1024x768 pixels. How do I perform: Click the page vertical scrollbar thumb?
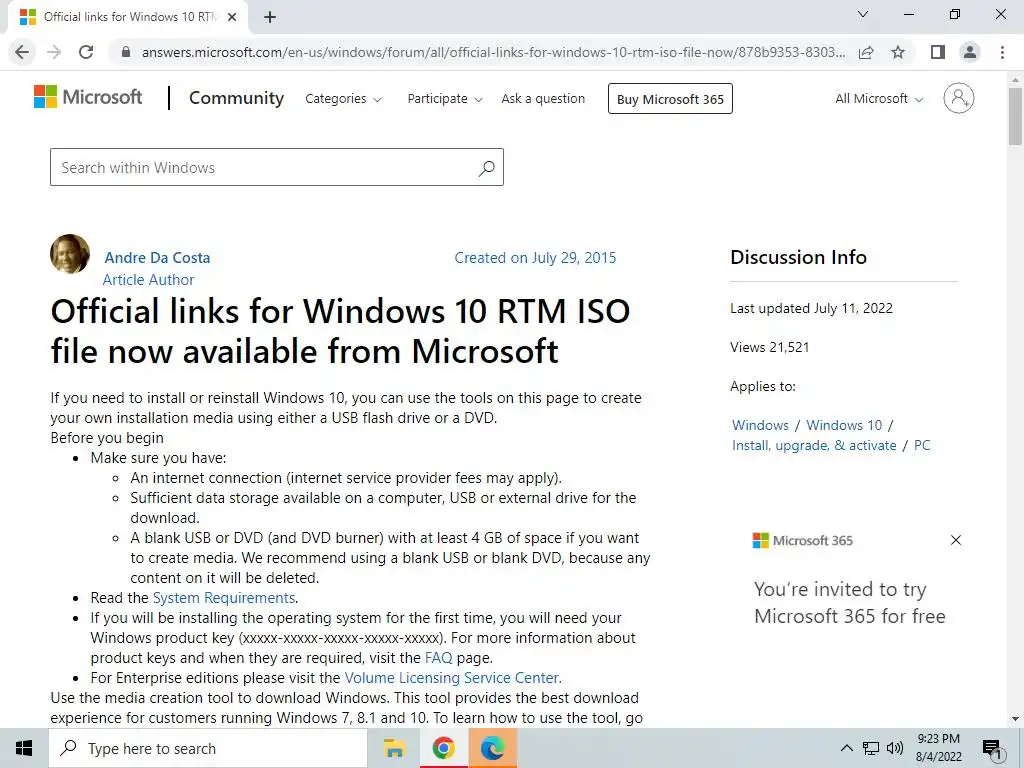[x=1015, y=116]
